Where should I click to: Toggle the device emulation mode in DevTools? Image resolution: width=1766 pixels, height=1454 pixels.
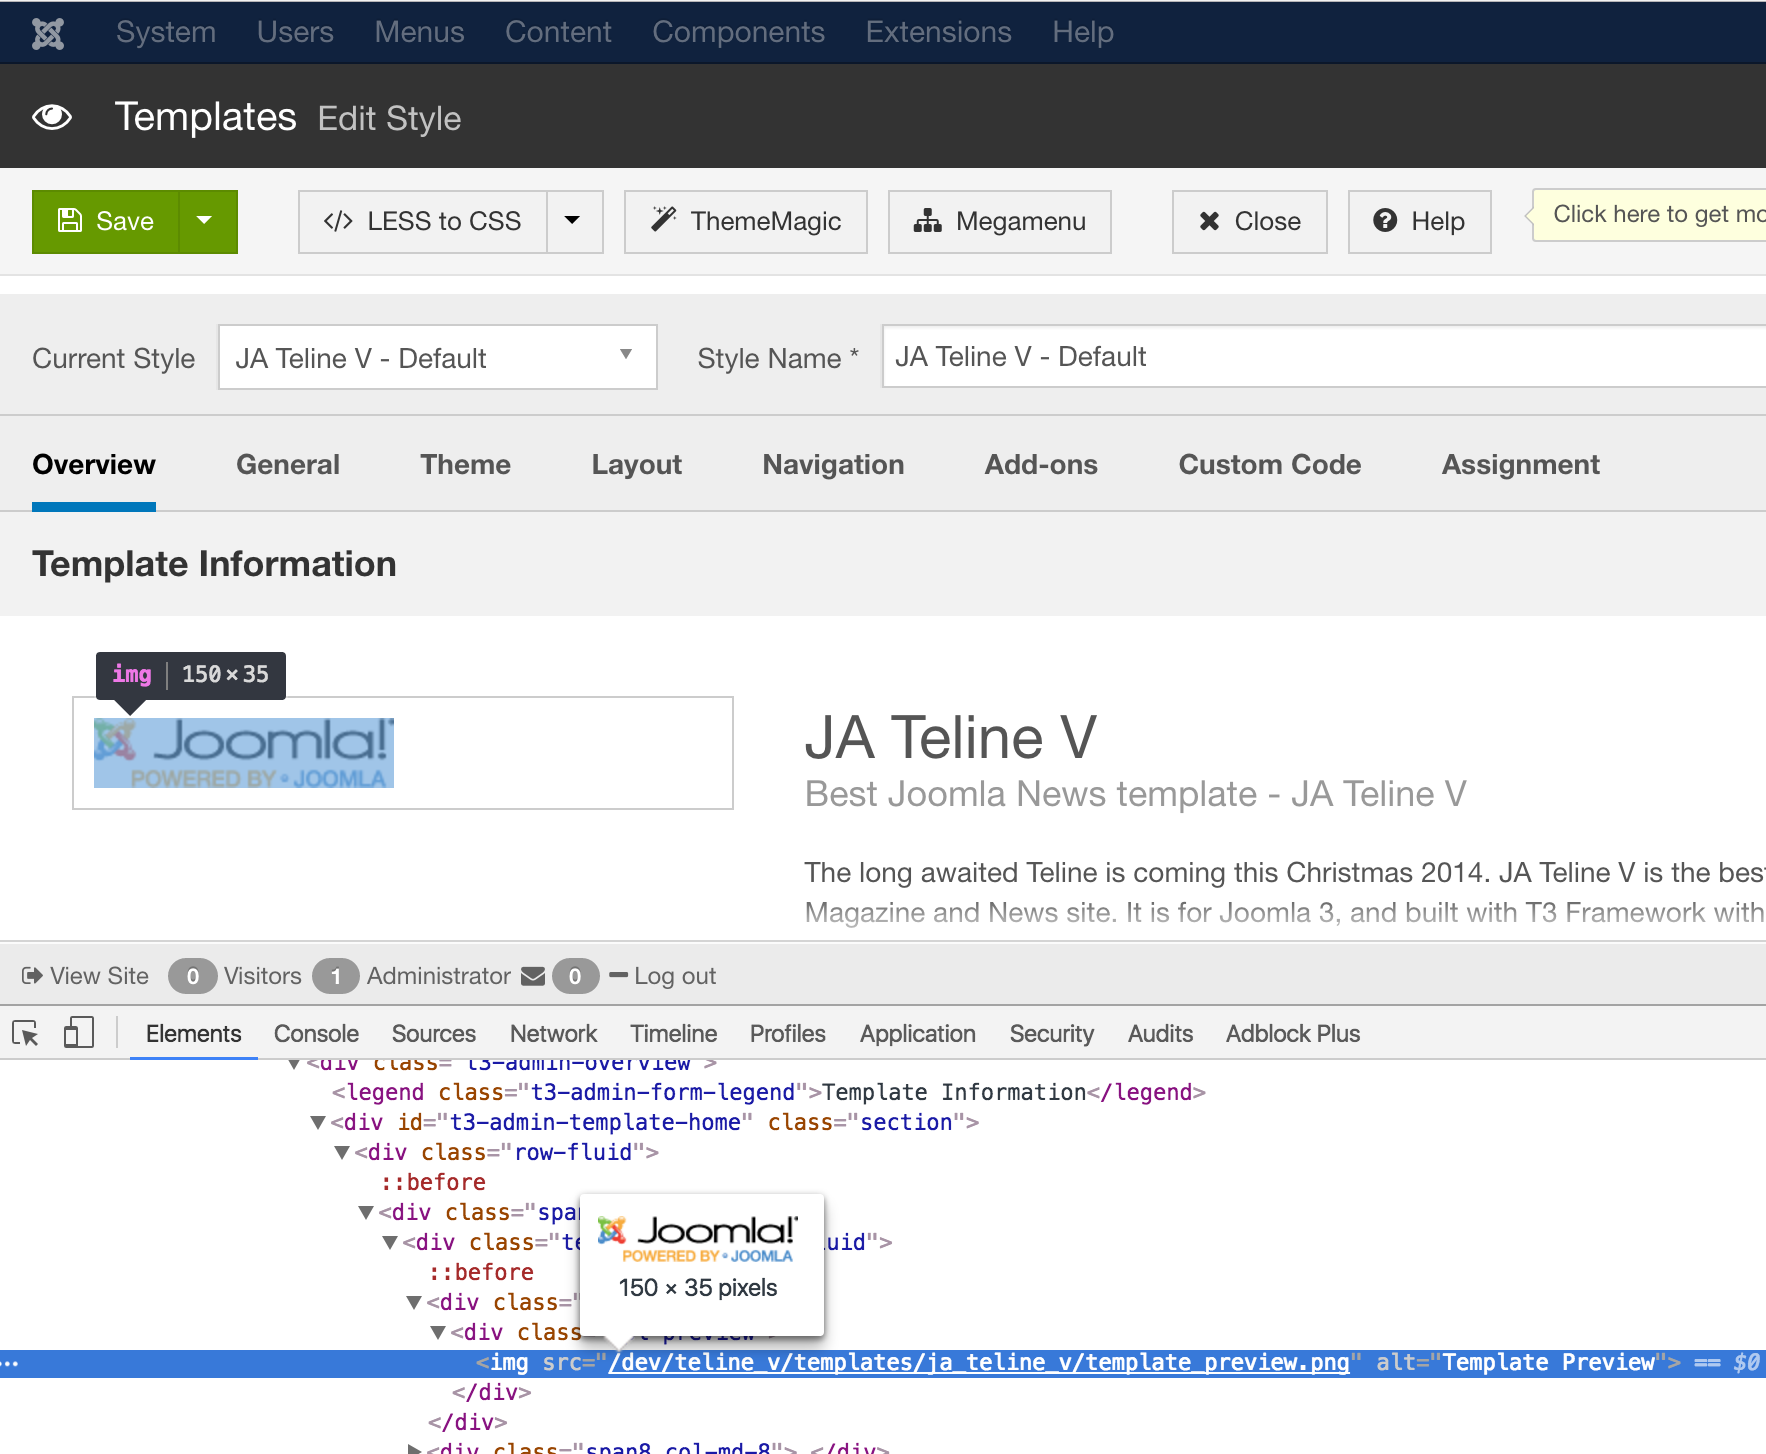[x=78, y=1033]
